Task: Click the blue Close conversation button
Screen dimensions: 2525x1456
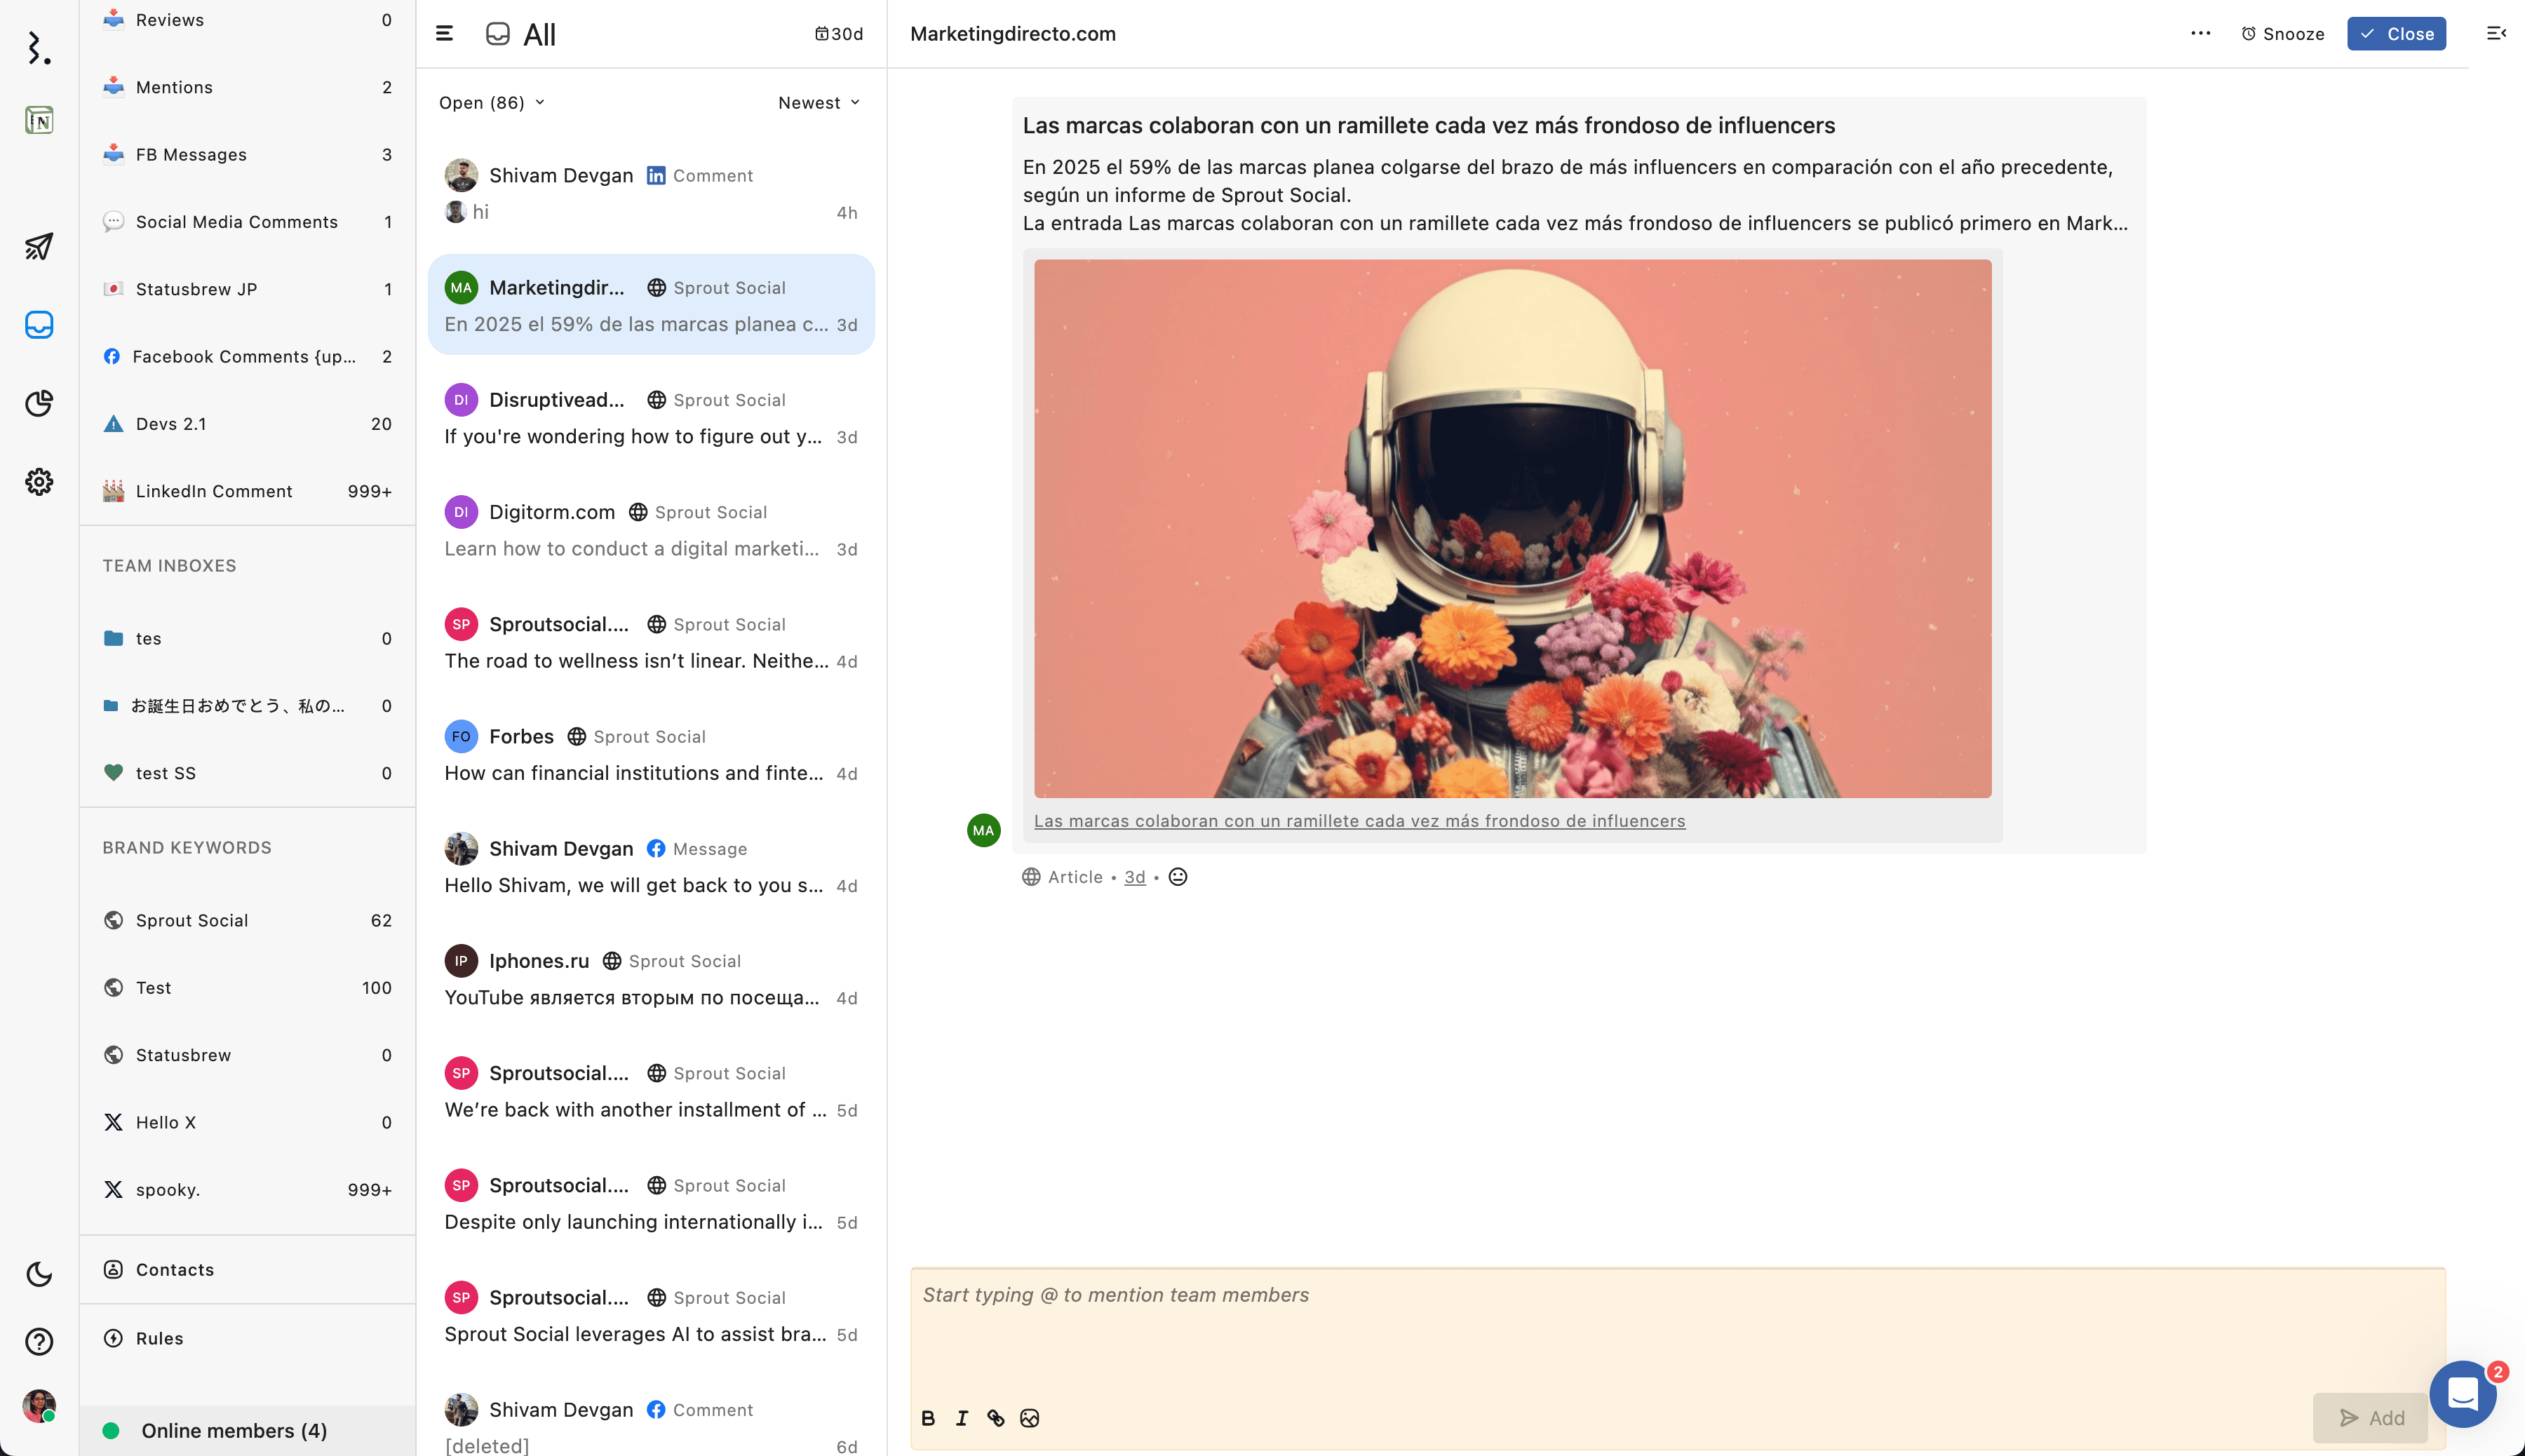Action: click(2396, 34)
